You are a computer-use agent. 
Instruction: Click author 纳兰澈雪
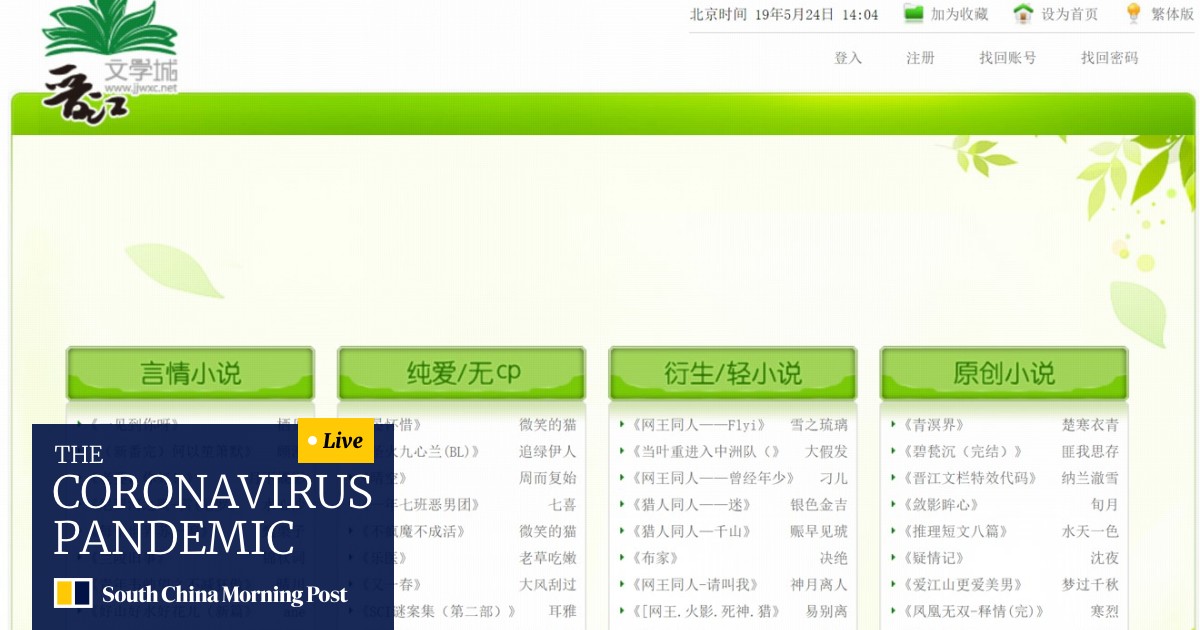[1090, 478]
